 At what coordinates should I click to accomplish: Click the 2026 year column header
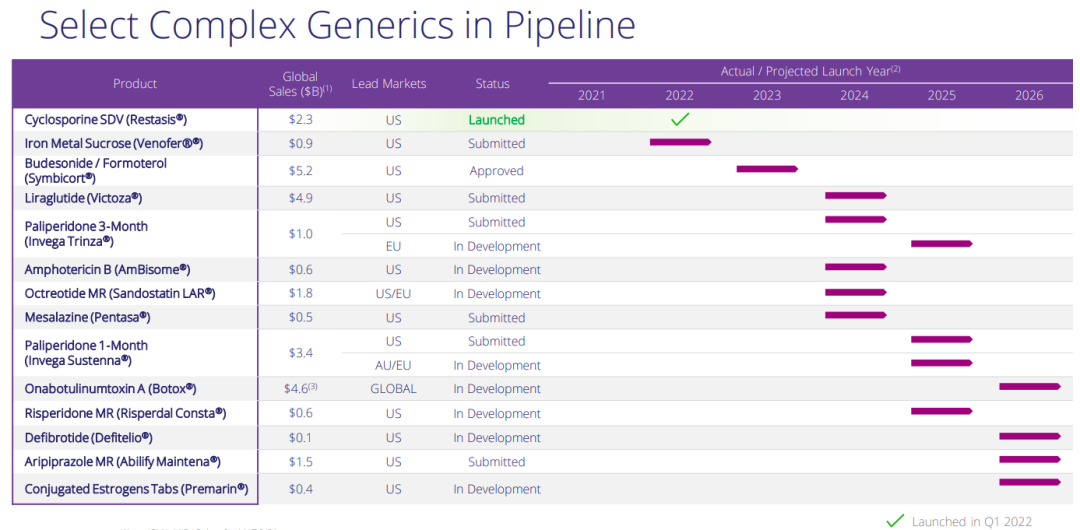pyautogui.click(x=1029, y=96)
